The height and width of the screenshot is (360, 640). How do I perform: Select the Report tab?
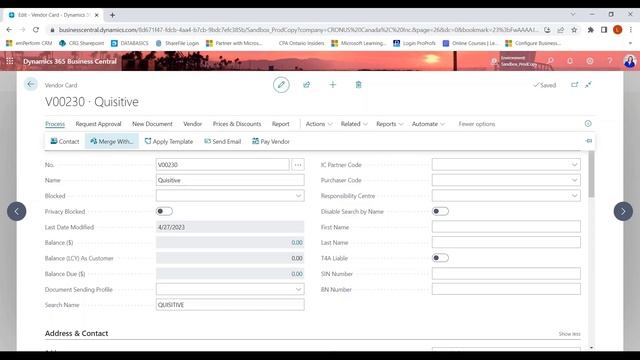point(280,124)
